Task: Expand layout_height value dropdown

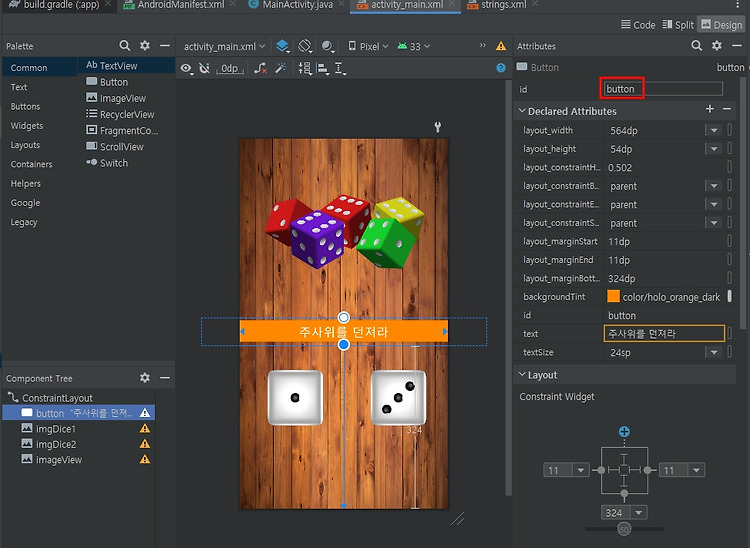Action: (714, 149)
